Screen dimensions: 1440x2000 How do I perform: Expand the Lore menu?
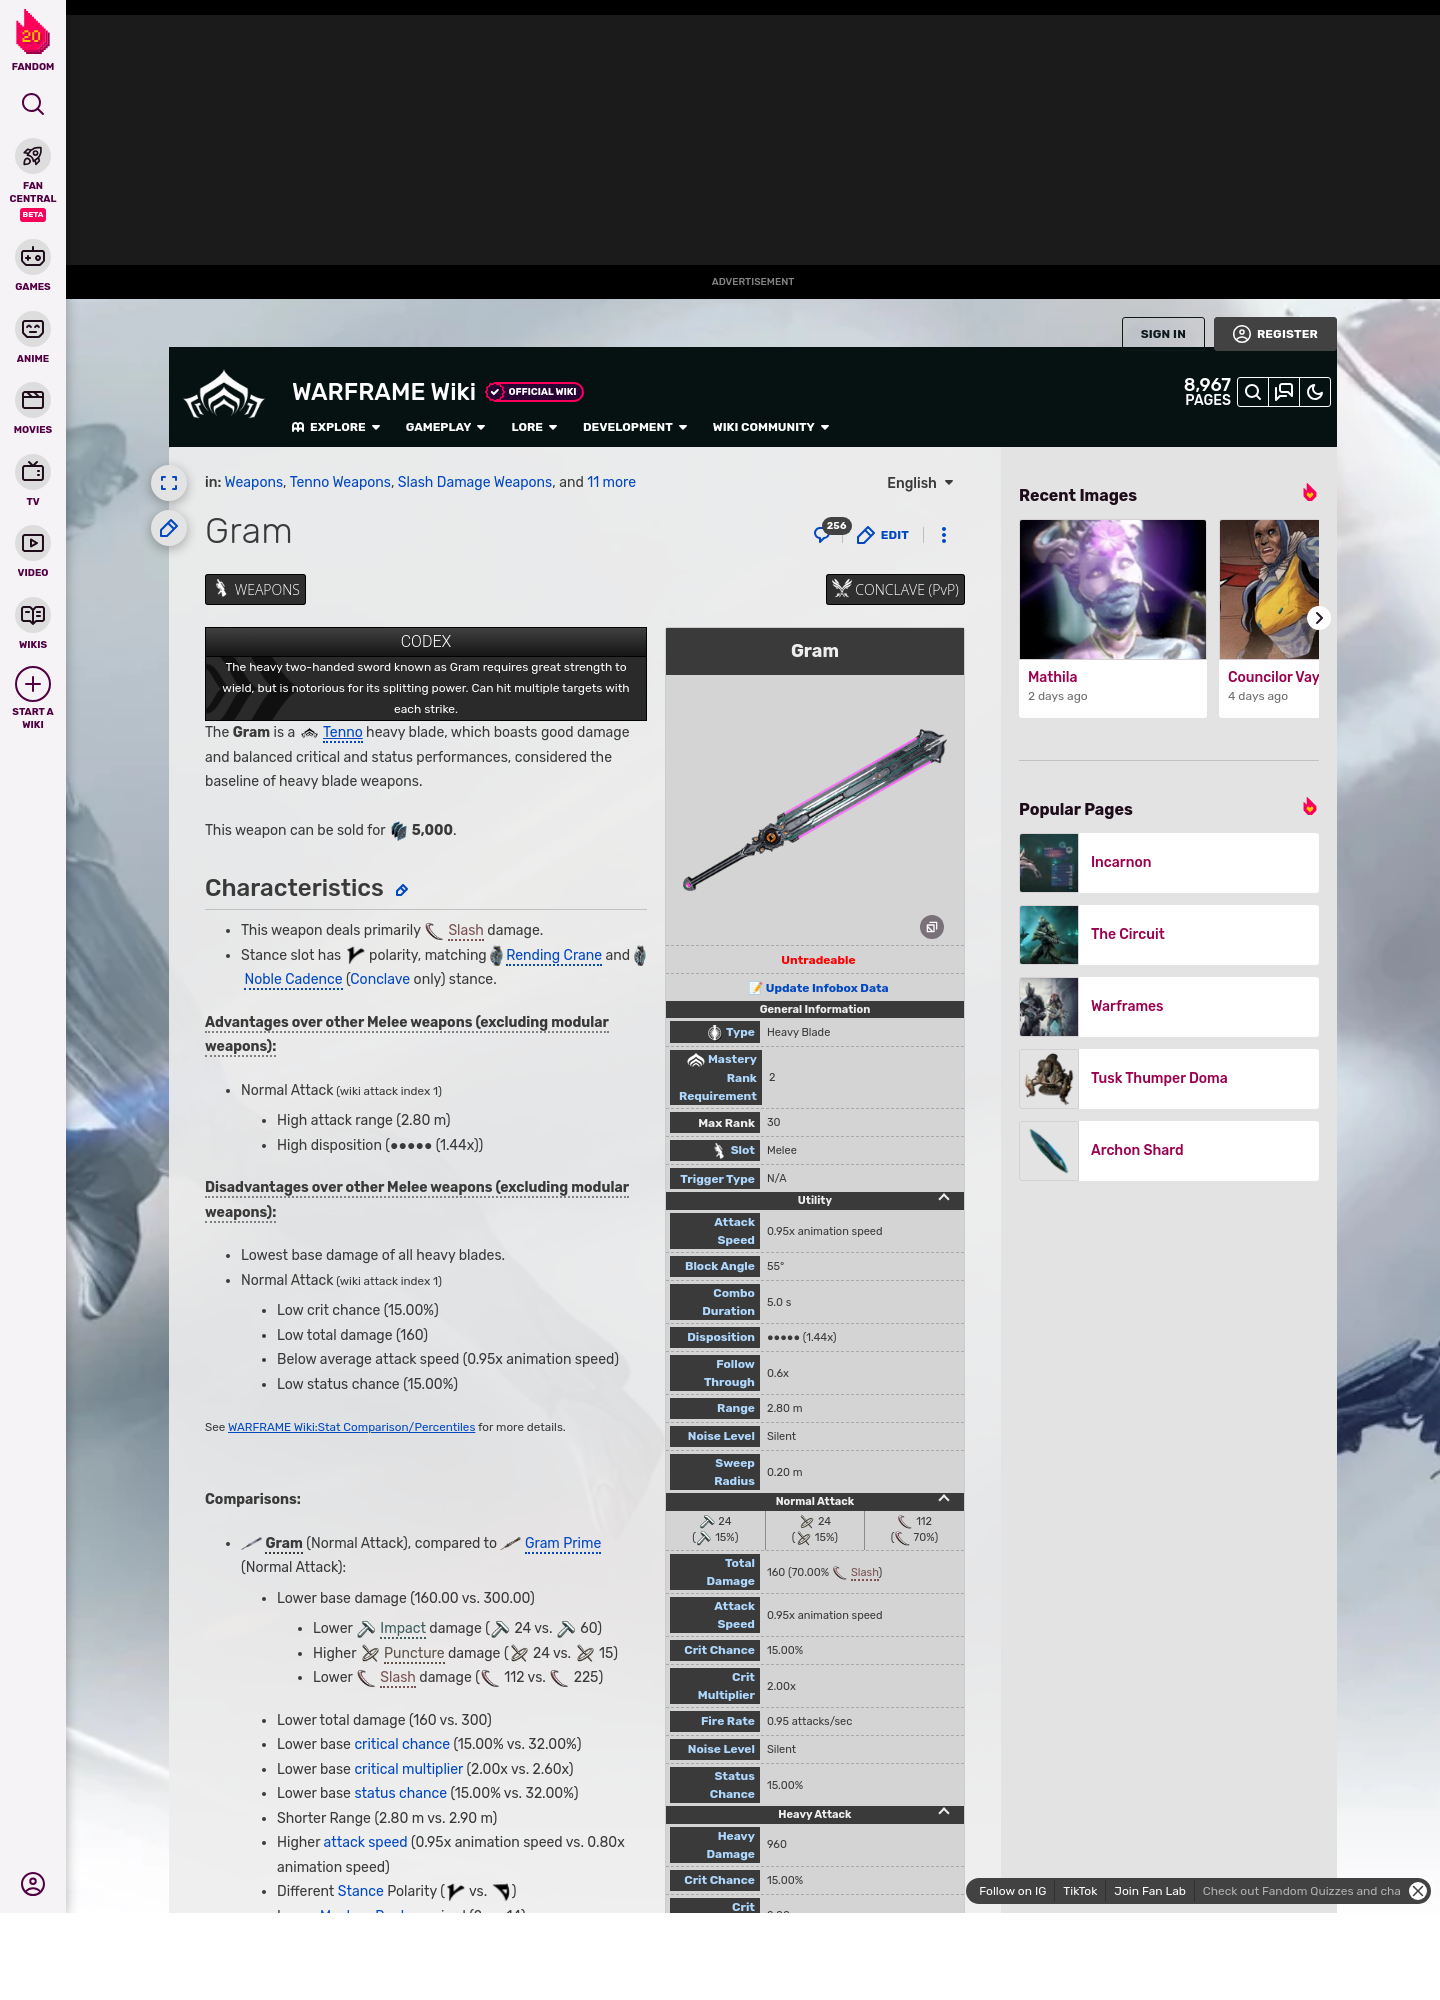(534, 427)
